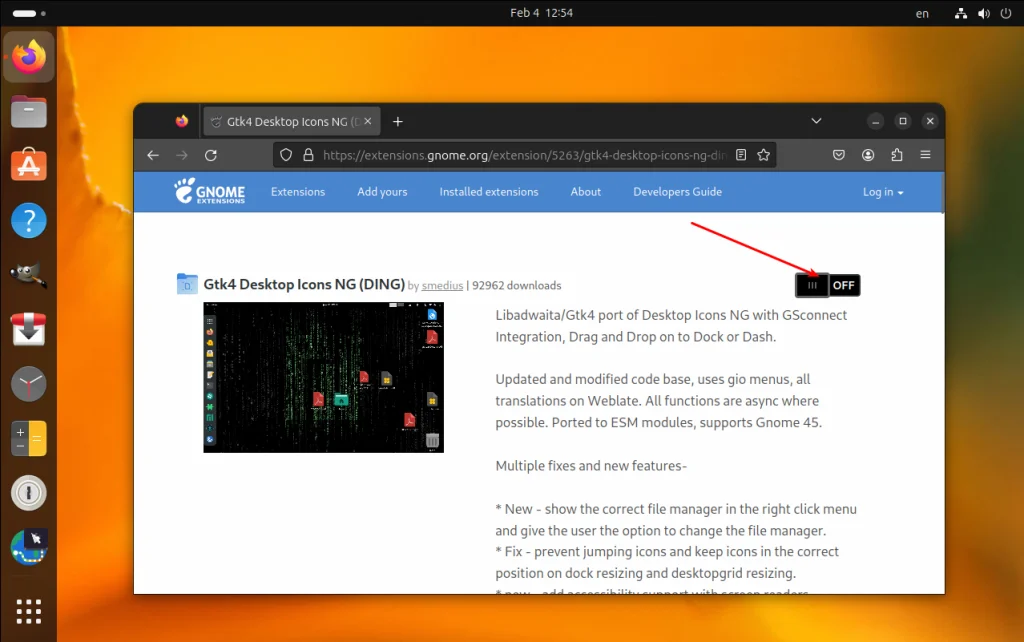Launch GIMP from the dock
This screenshot has height=642, width=1024.
(x=29, y=275)
